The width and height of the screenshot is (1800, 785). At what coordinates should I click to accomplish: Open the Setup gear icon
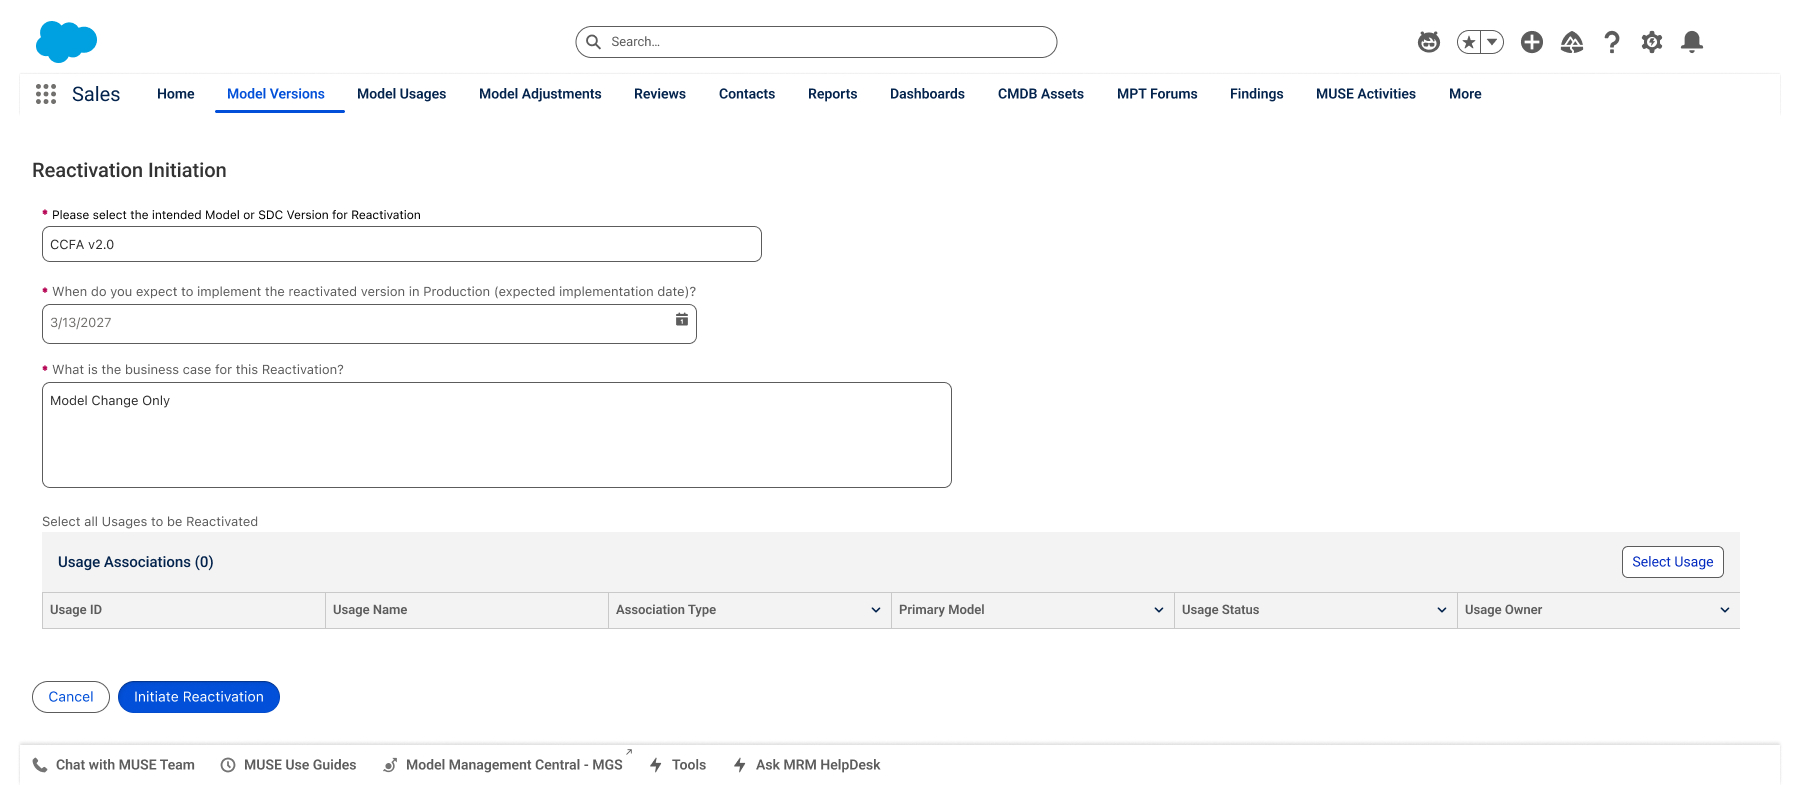[1652, 42]
